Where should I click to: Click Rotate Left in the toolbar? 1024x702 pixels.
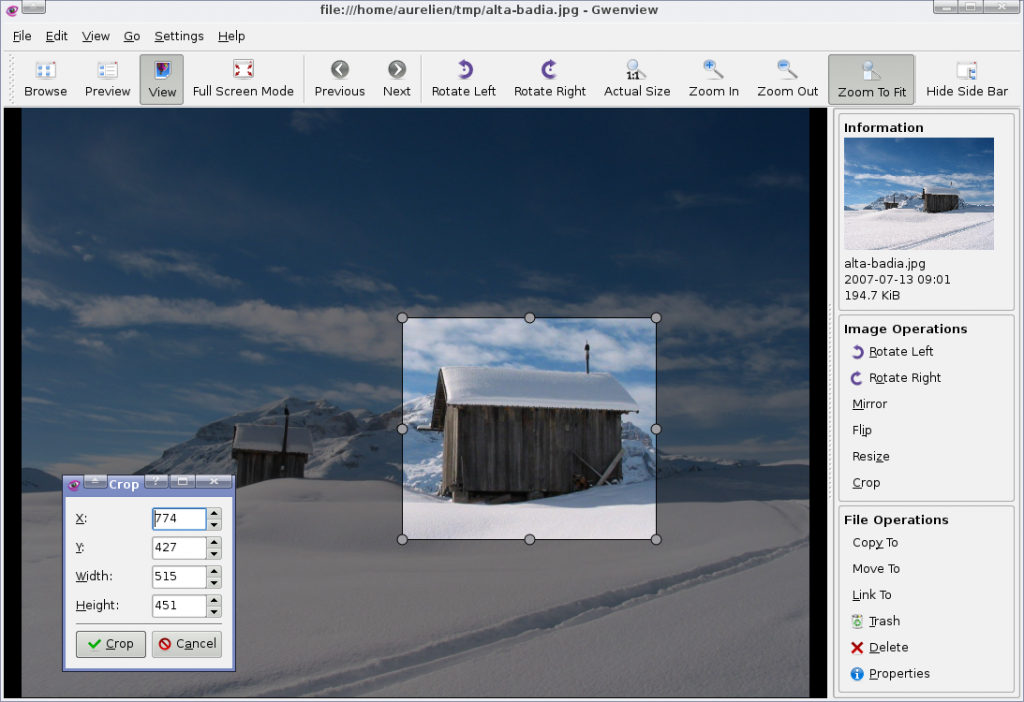point(463,79)
